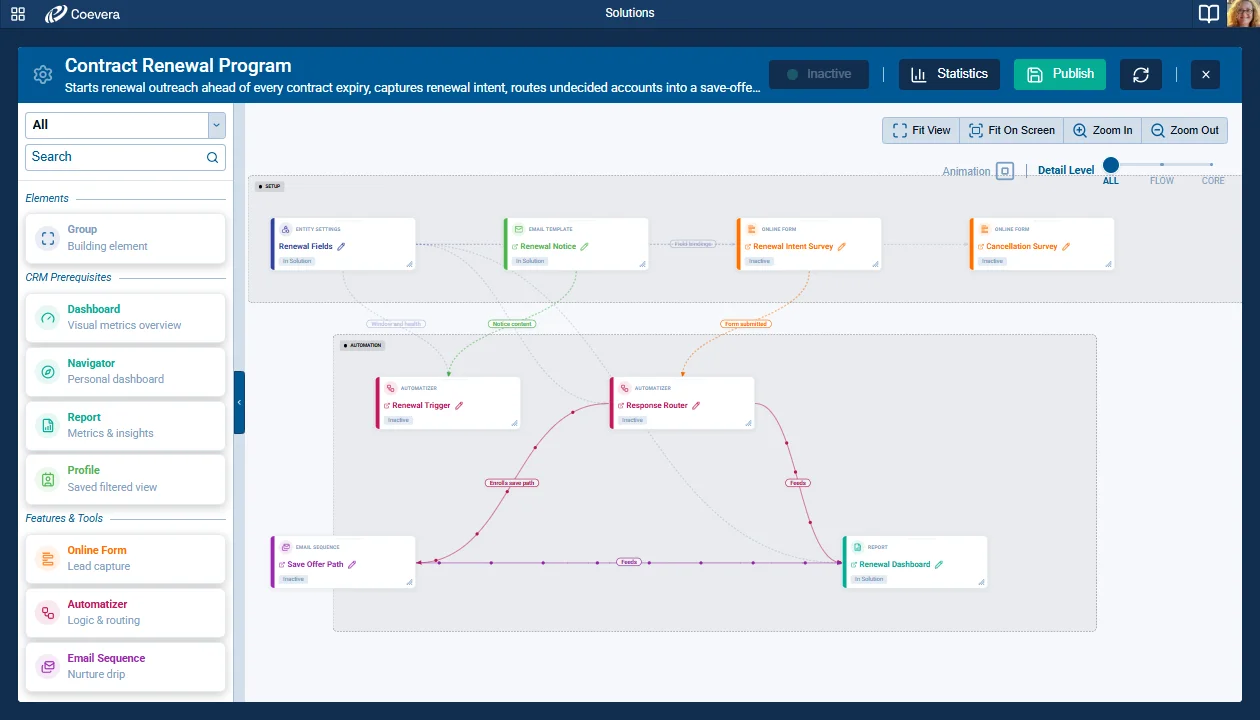
Task: Toggle the Animation checkbox
Action: tap(1005, 171)
